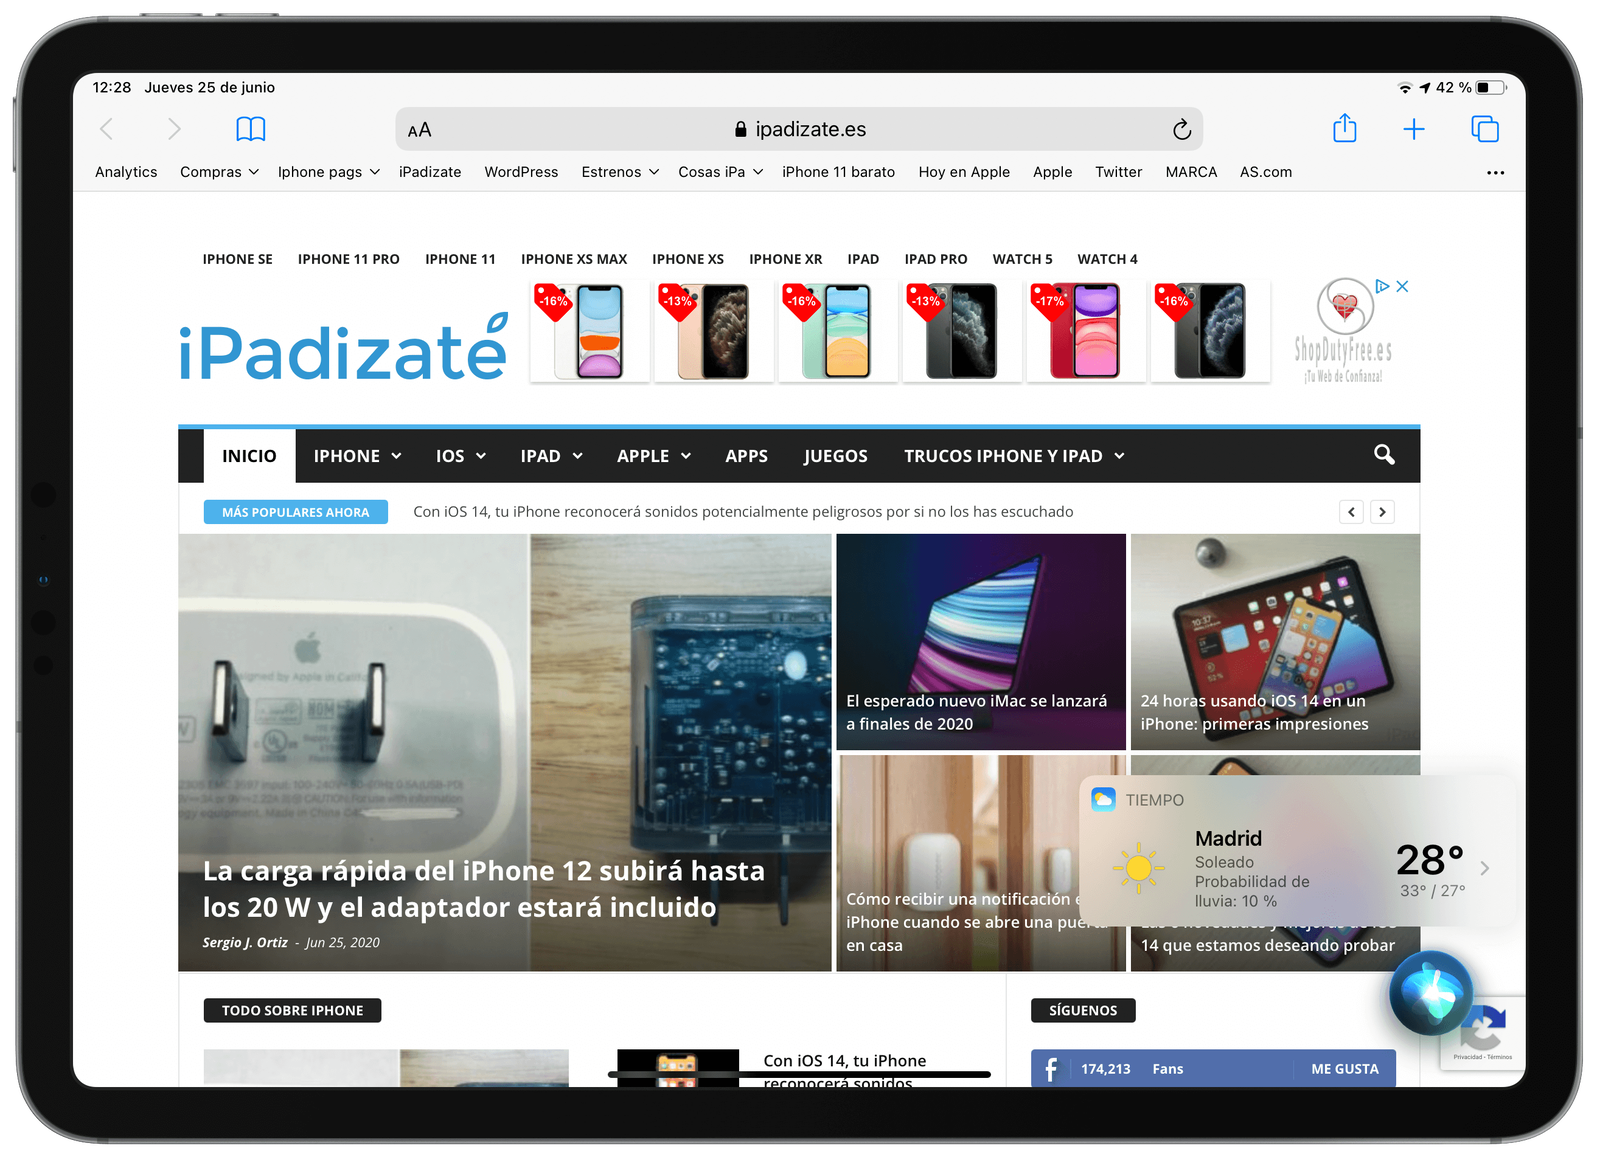Open the ShopDutyFree.es ad banner

click(x=1343, y=331)
